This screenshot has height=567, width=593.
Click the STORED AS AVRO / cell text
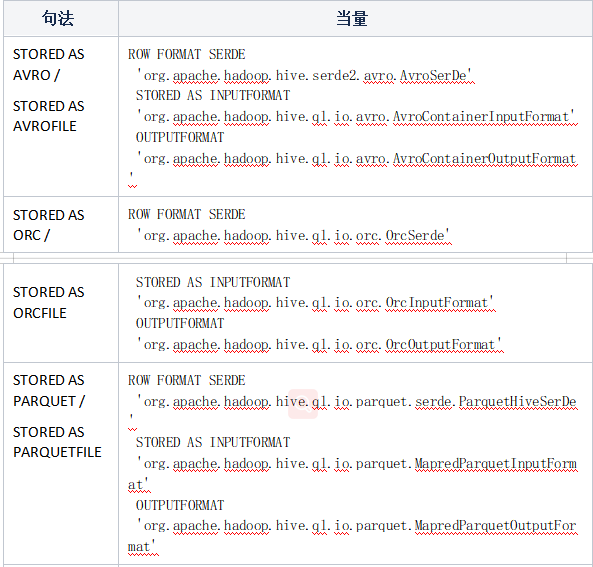(48, 65)
